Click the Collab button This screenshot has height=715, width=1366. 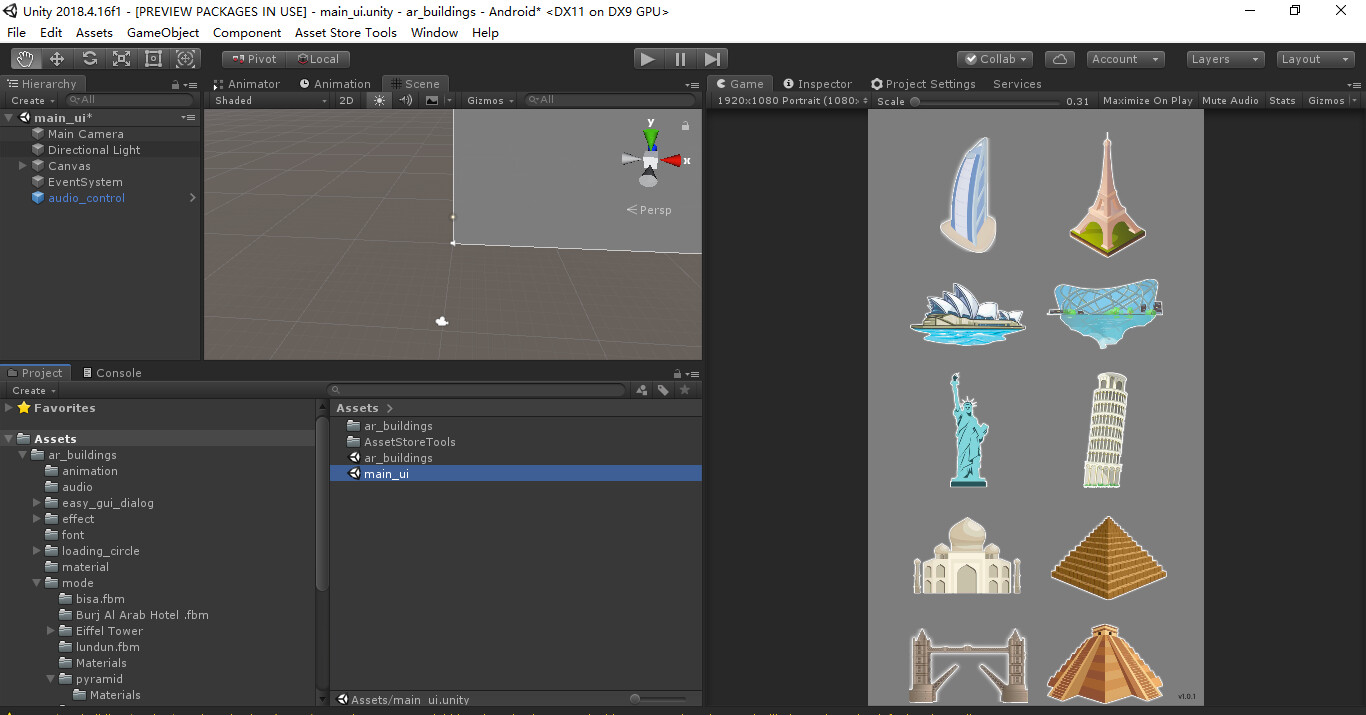(994, 59)
